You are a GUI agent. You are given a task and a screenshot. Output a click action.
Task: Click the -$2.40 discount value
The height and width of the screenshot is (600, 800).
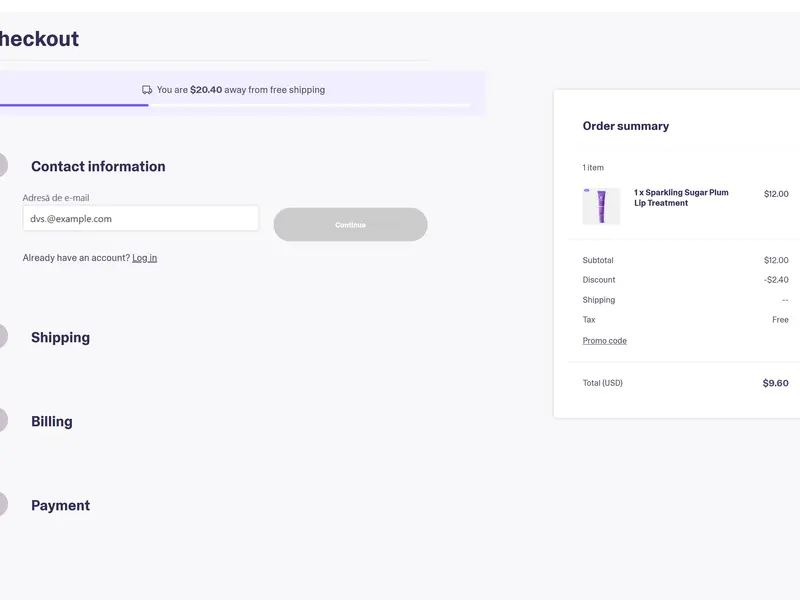pyautogui.click(x=776, y=280)
